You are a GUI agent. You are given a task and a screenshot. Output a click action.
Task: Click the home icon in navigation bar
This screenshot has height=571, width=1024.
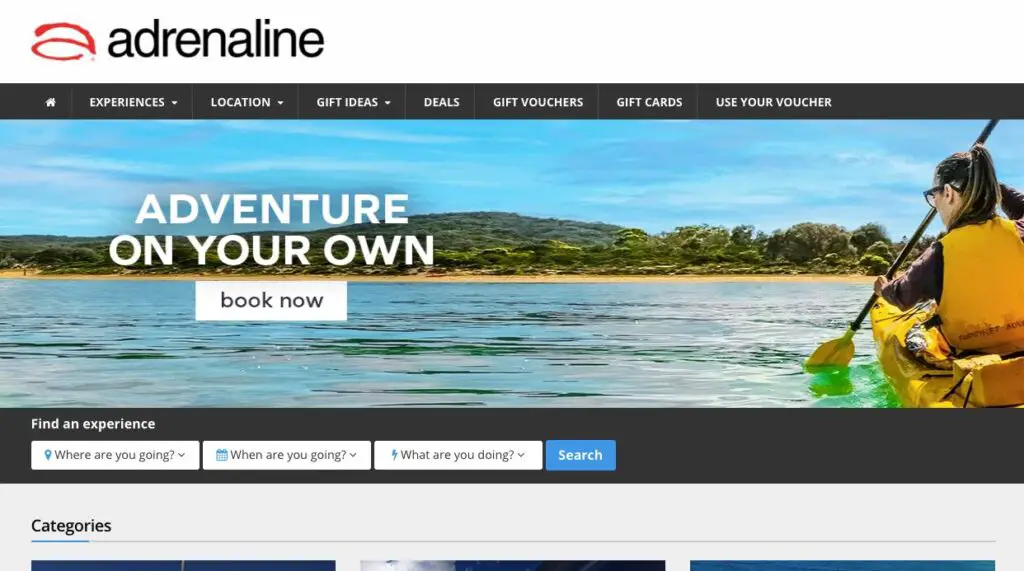(x=50, y=102)
